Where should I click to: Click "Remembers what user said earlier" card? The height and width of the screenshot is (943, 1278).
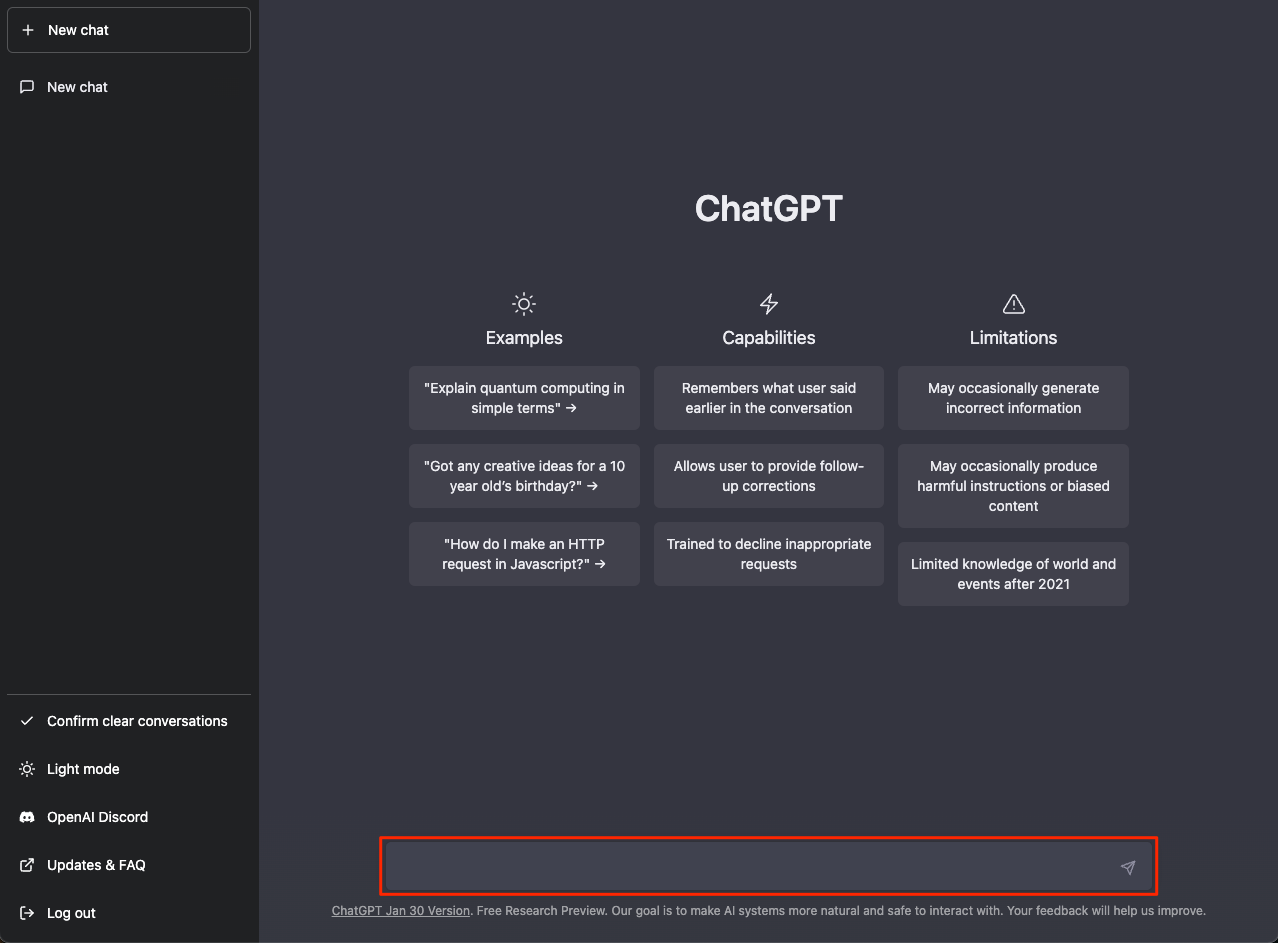769,398
